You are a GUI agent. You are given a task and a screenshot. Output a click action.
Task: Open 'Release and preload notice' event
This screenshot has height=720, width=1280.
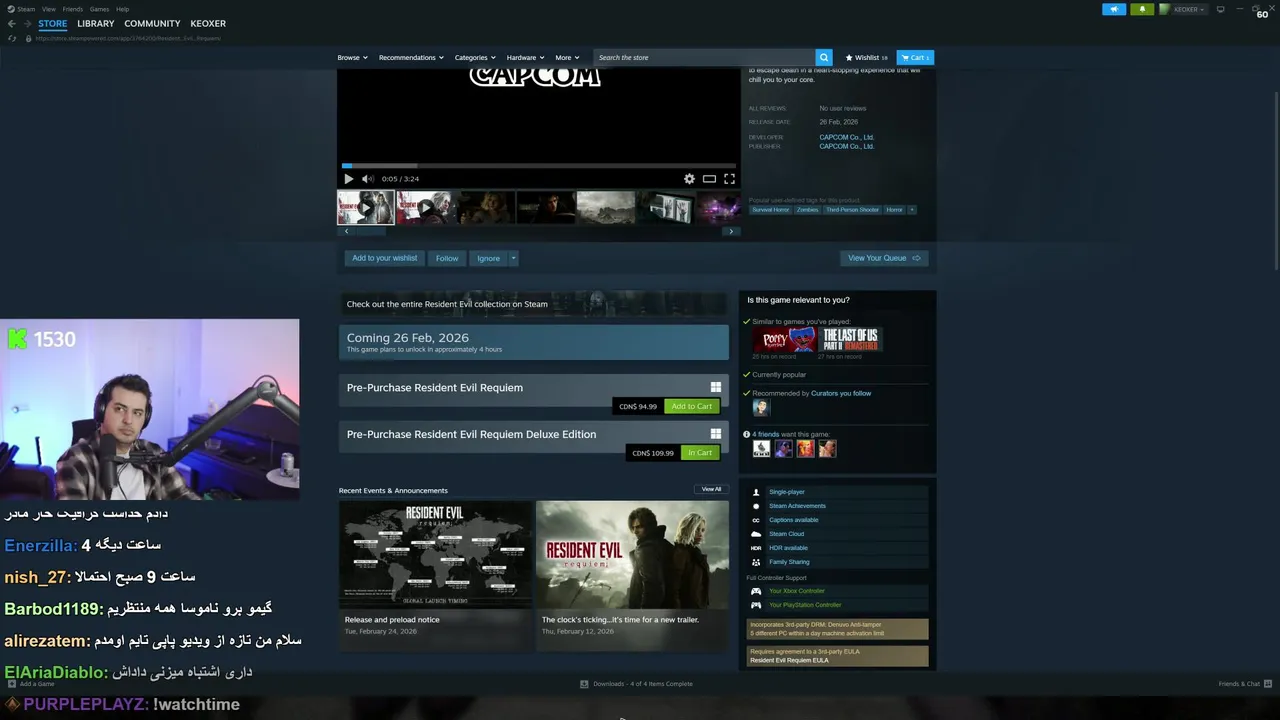(x=435, y=574)
